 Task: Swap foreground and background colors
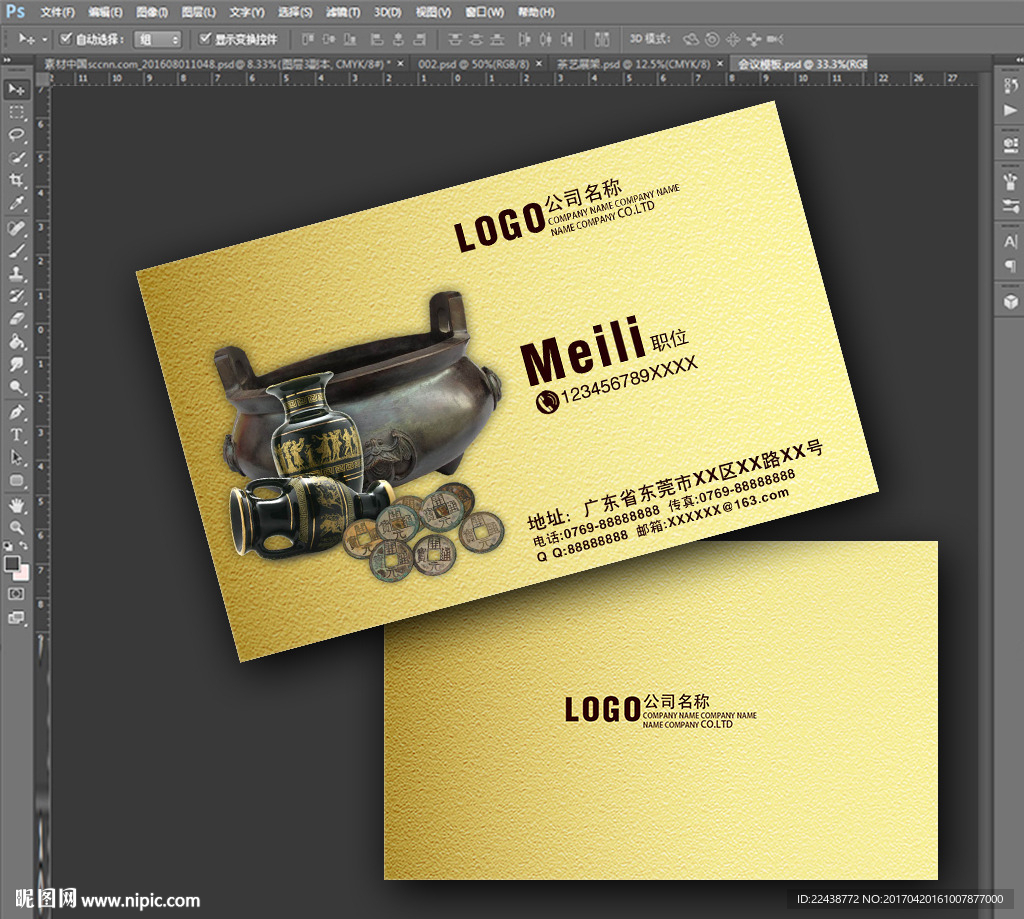[24, 546]
